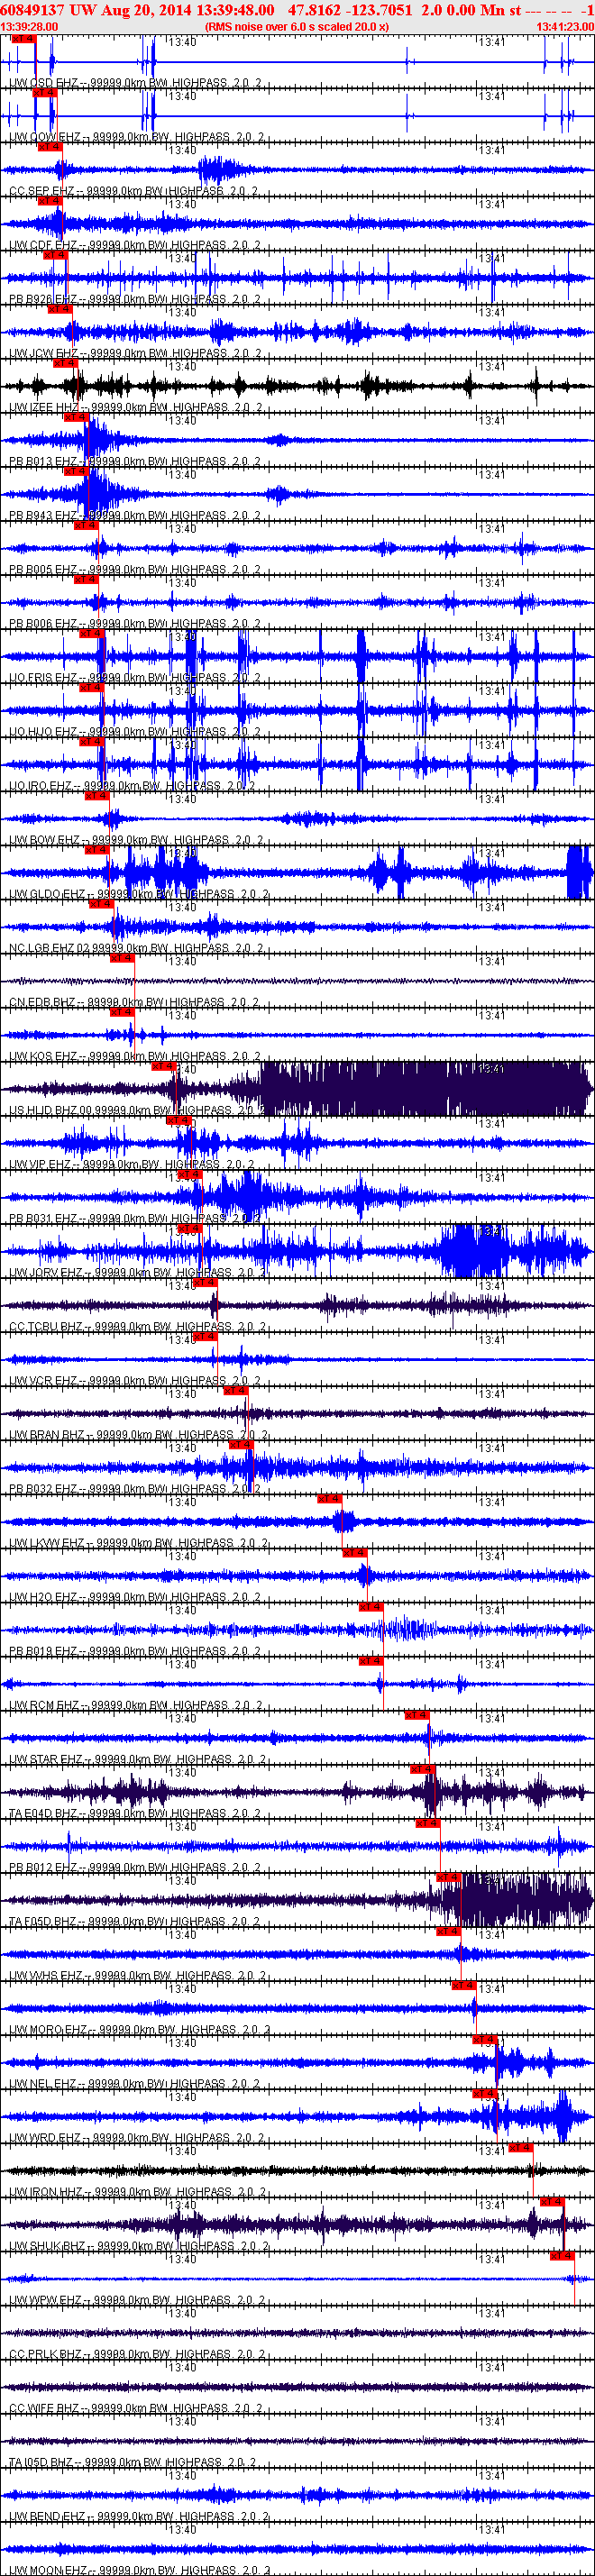Select the red pick flag on the UW WPW trace

pos(562,2256)
